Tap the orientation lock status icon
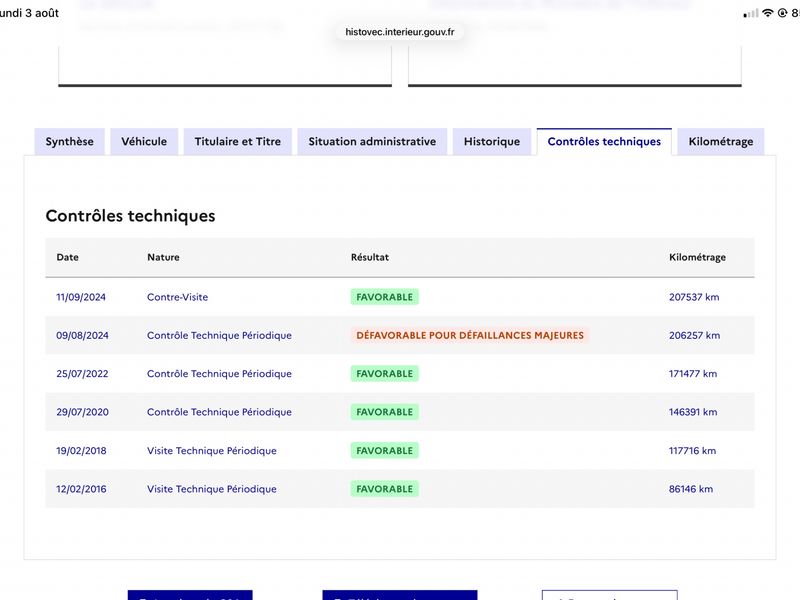The height and width of the screenshot is (600, 800). 782,13
